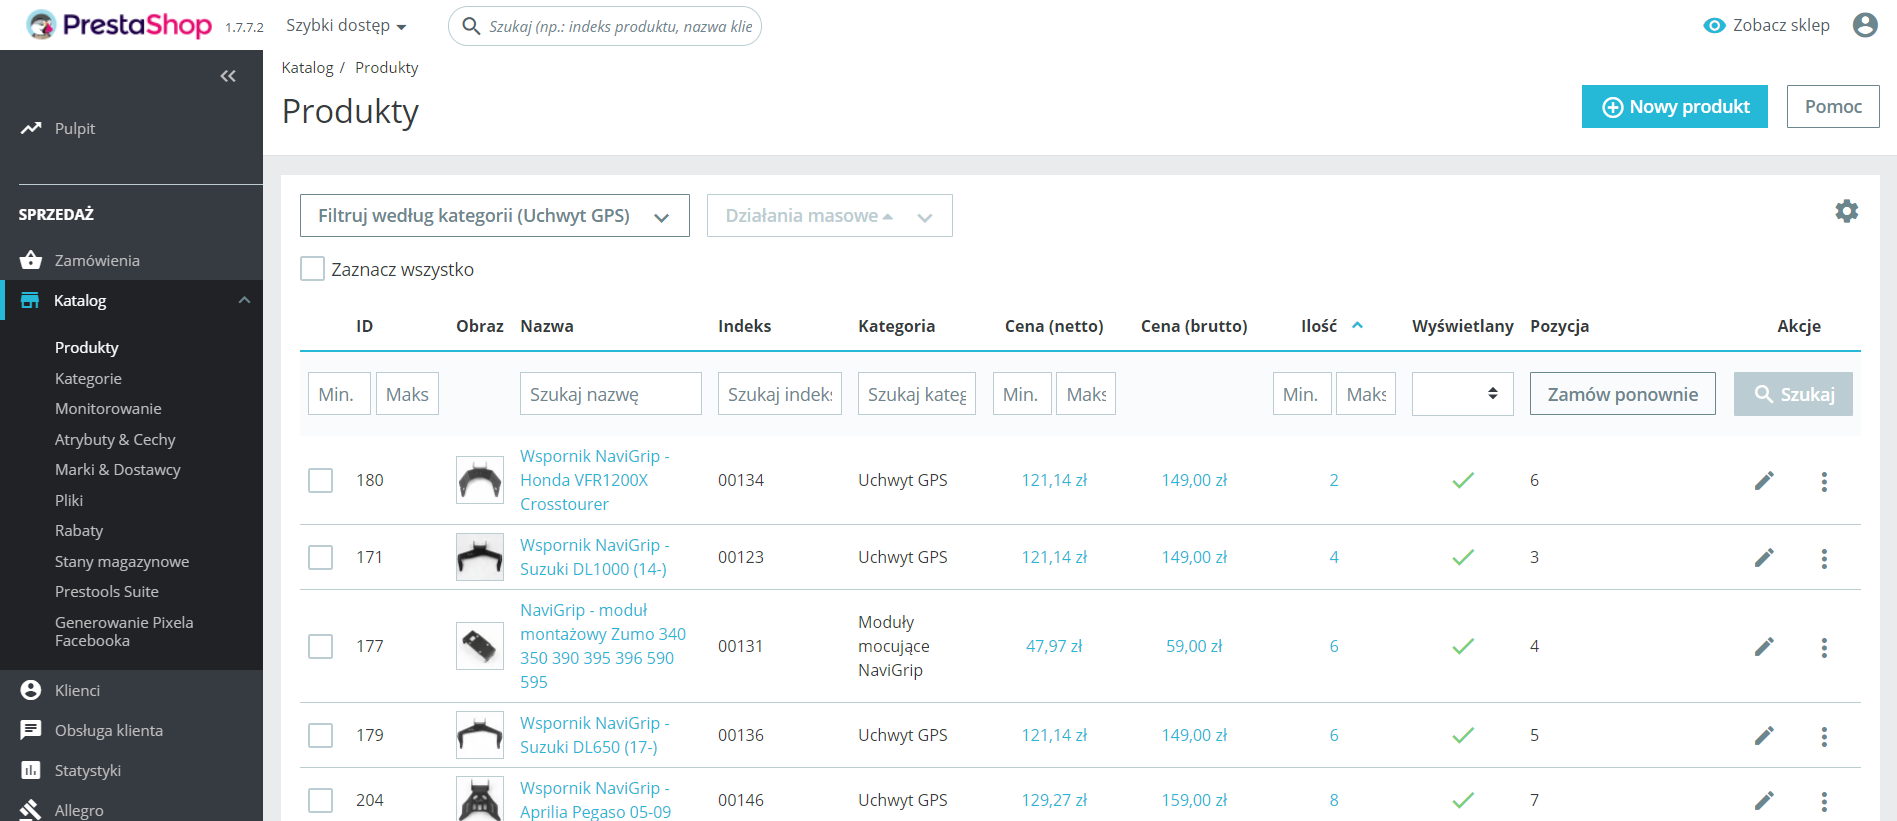Click the Szukaj nazwę search field
This screenshot has height=821, width=1897.
tap(610, 394)
